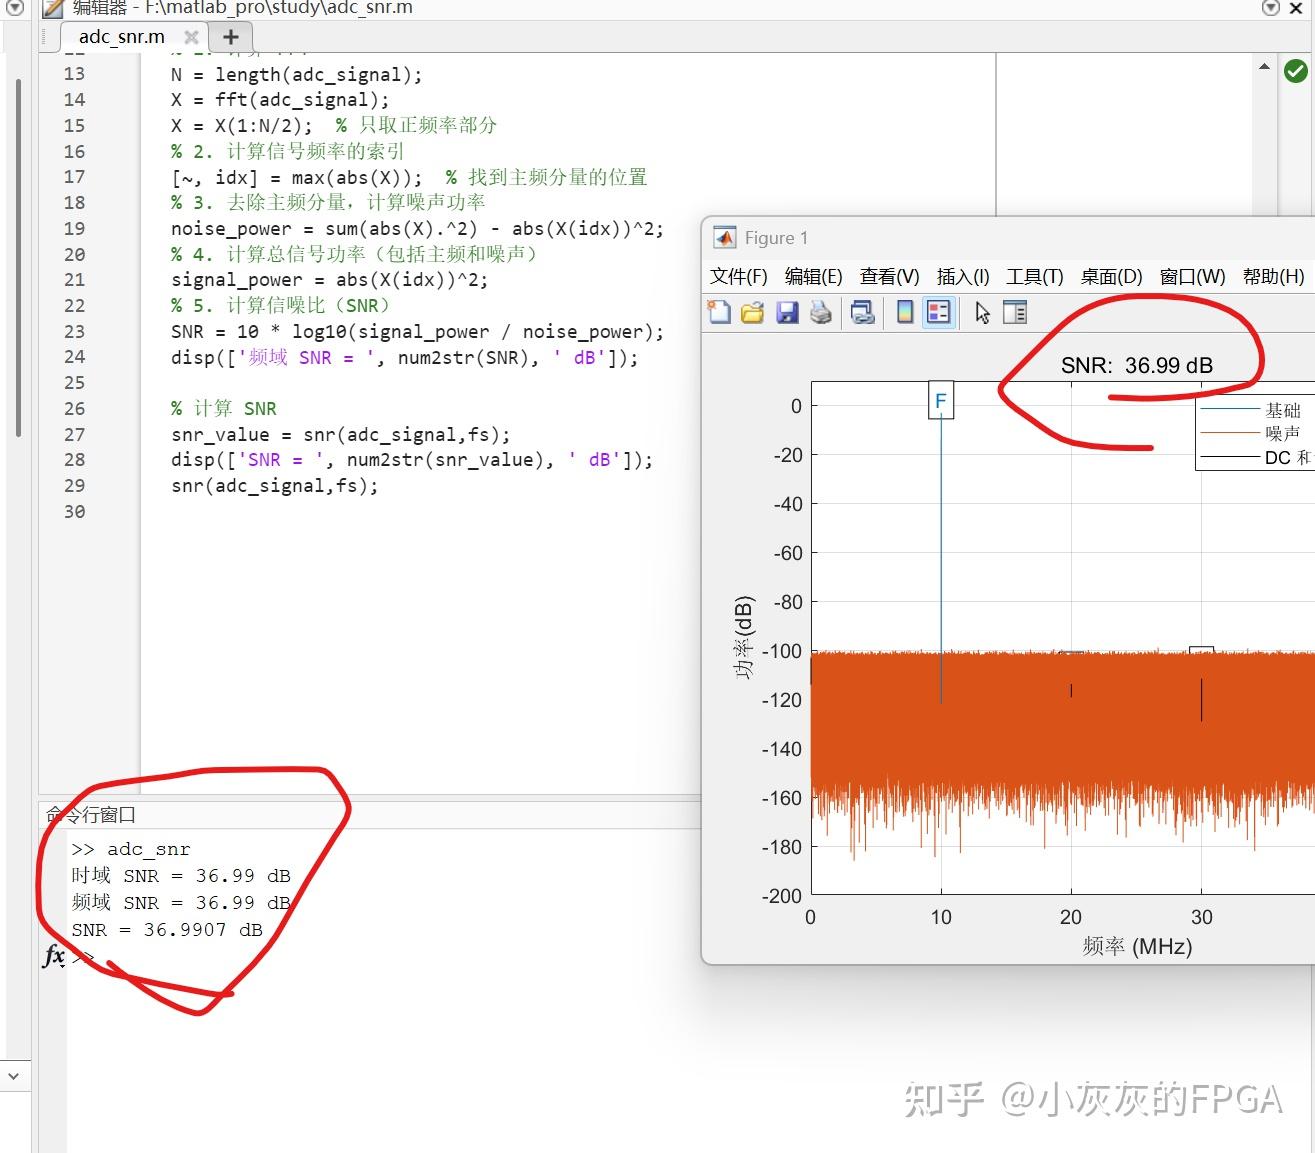
Task: Print the figure with the printer icon
Action: point(821,313)
